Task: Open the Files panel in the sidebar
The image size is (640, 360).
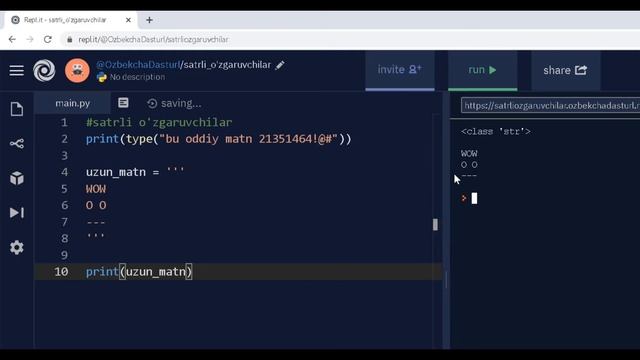Action: coord(17,109)
